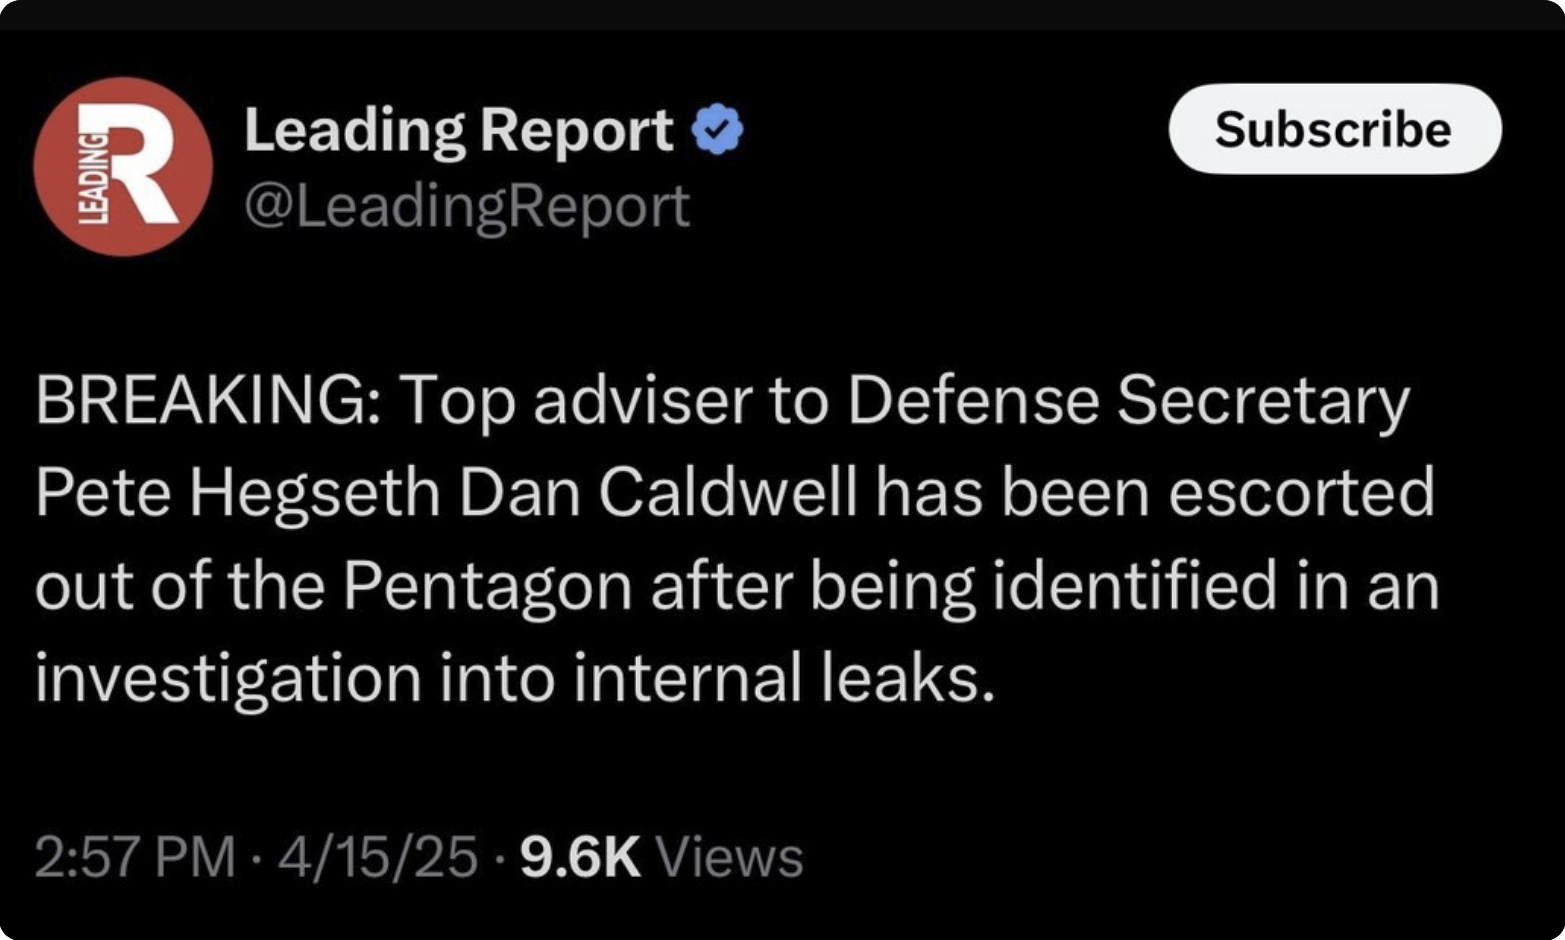Click the 2:57 PM timestamp
Image resolution: width=1565 pixels, height=940 pixels.
coord(135,858)
